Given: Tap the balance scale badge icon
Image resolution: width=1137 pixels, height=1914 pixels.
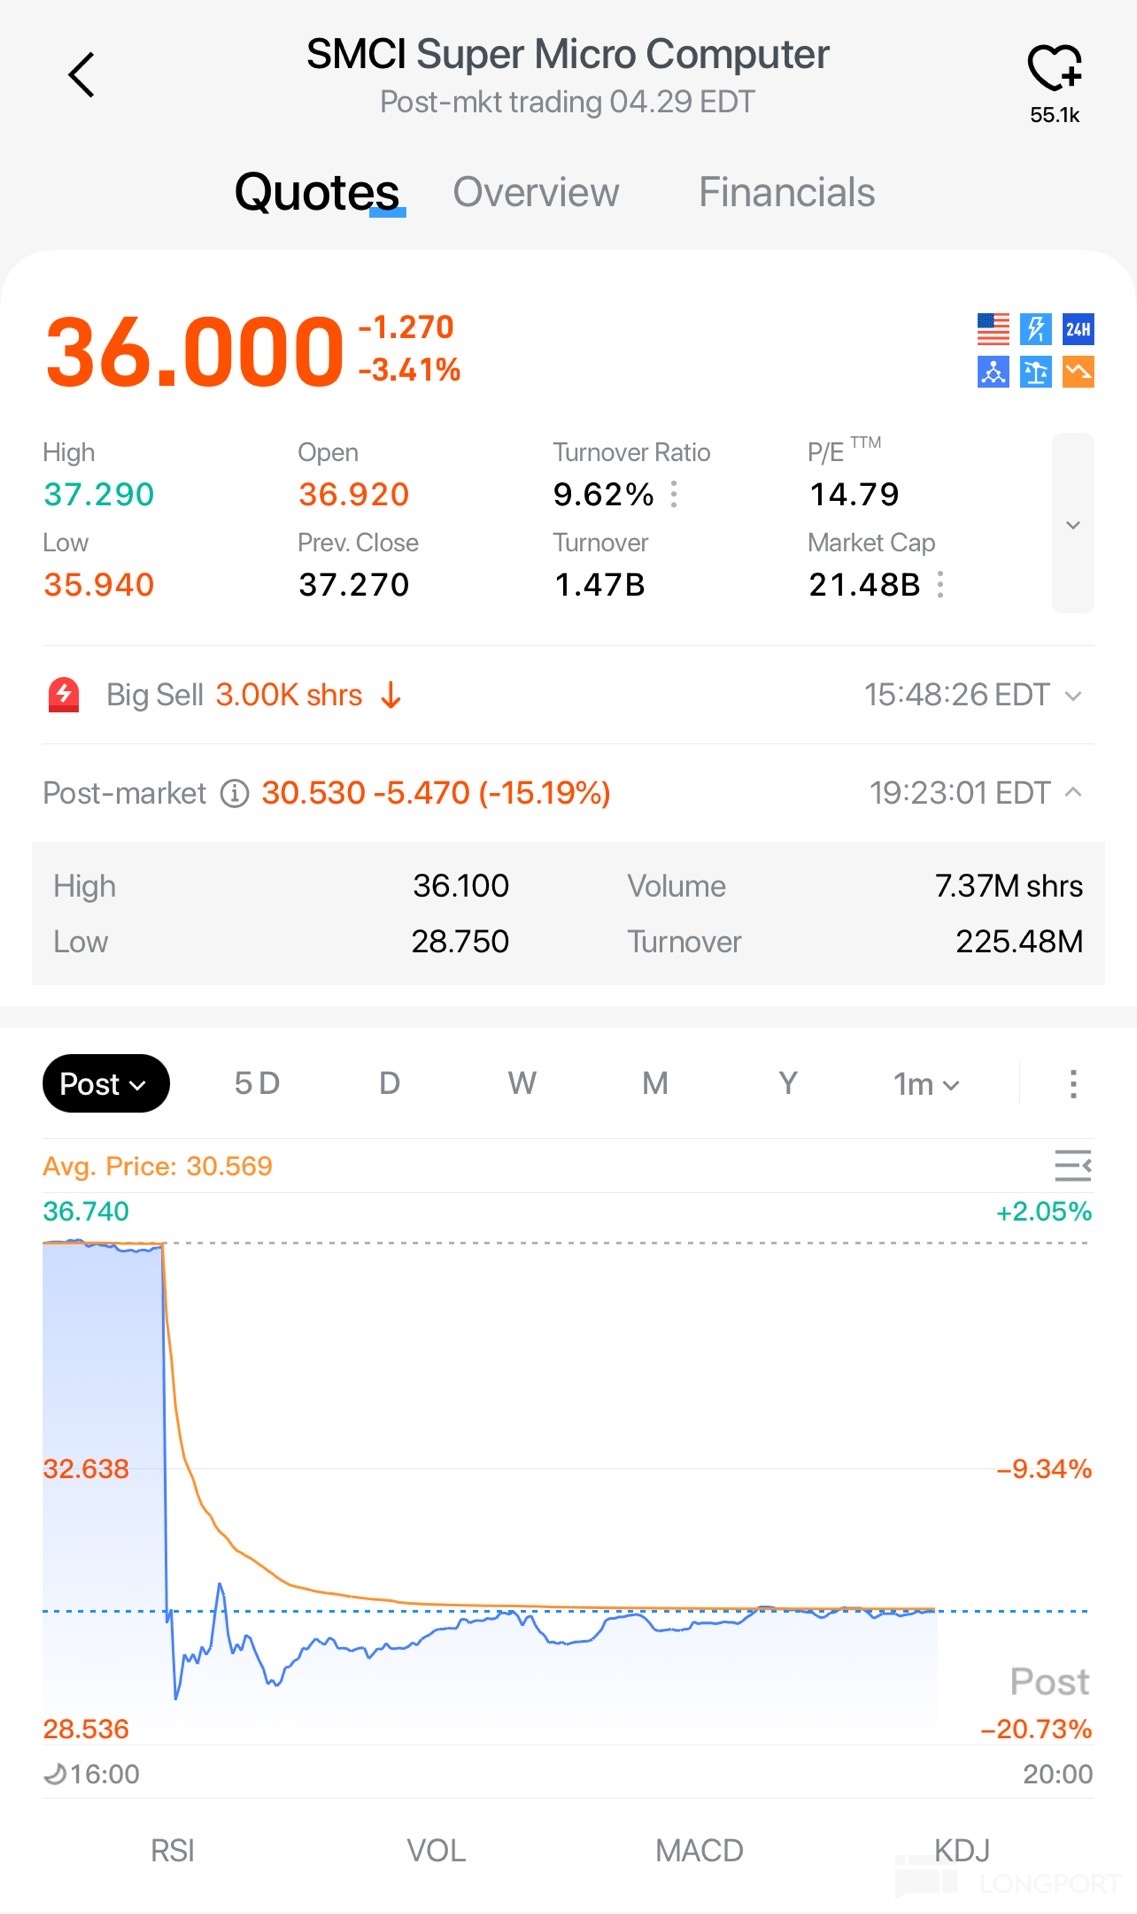Looking at the screenshot, I should [x=1035, y=372].
